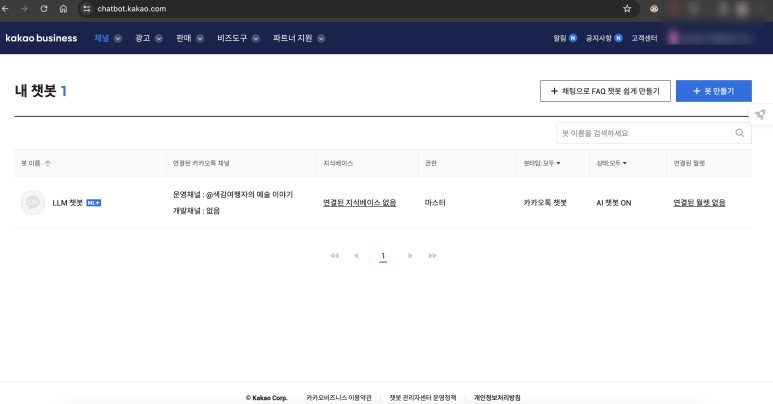Open the 상태:모두 filter dropdown

coord(611,163)
